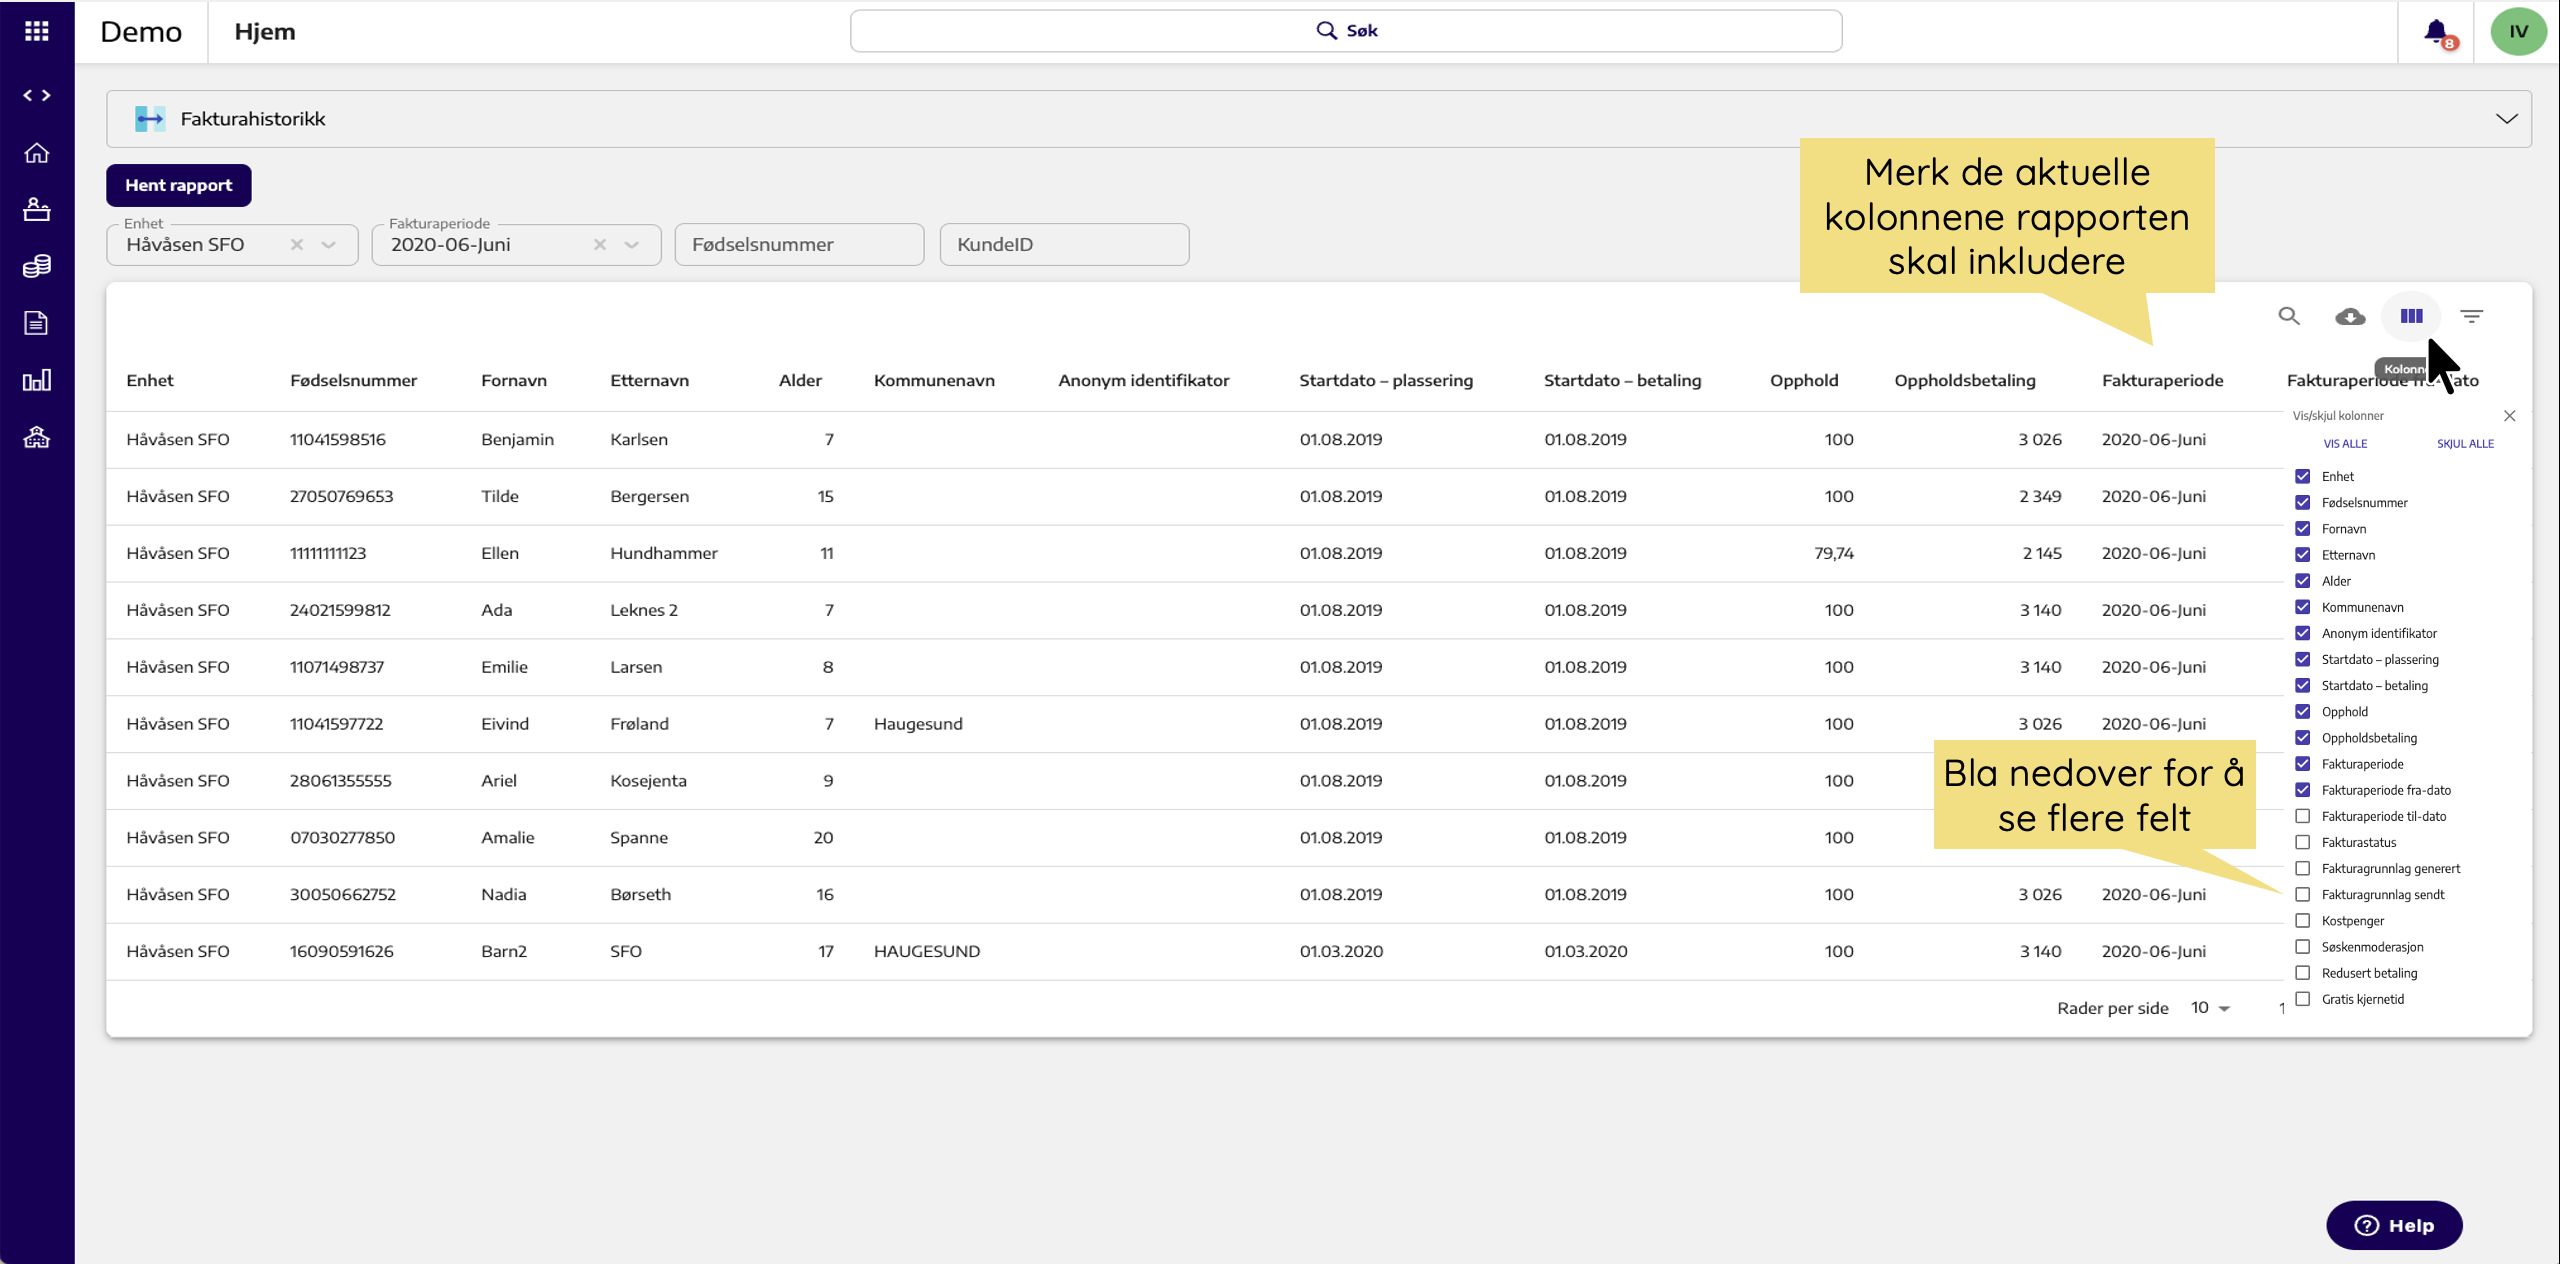
Task: Sort by the Fornavn column header
Action: click(514, 381)
